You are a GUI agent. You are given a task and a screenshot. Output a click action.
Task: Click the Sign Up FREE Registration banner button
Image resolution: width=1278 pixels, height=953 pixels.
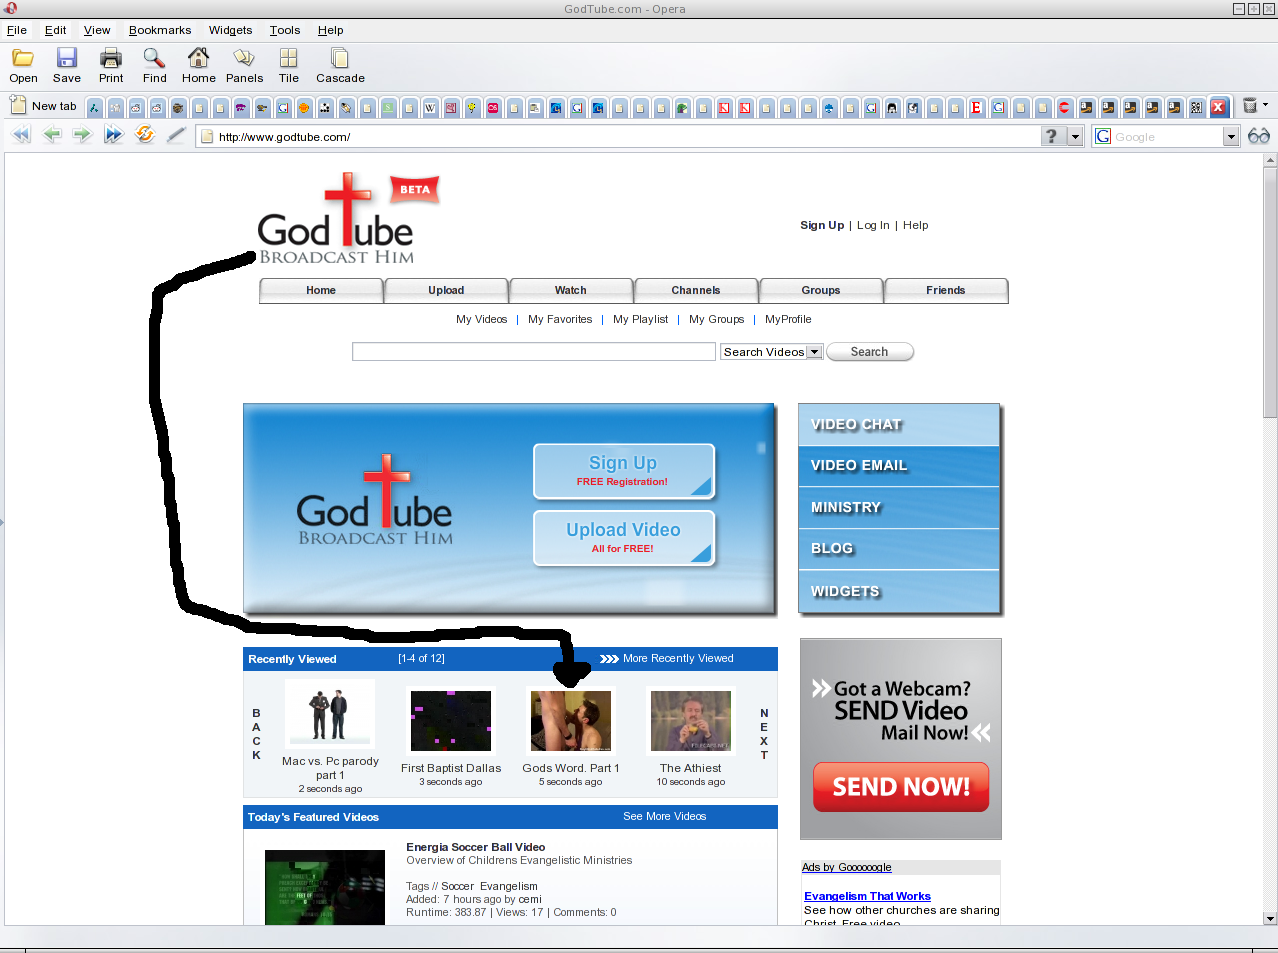[x=624, y=471]
